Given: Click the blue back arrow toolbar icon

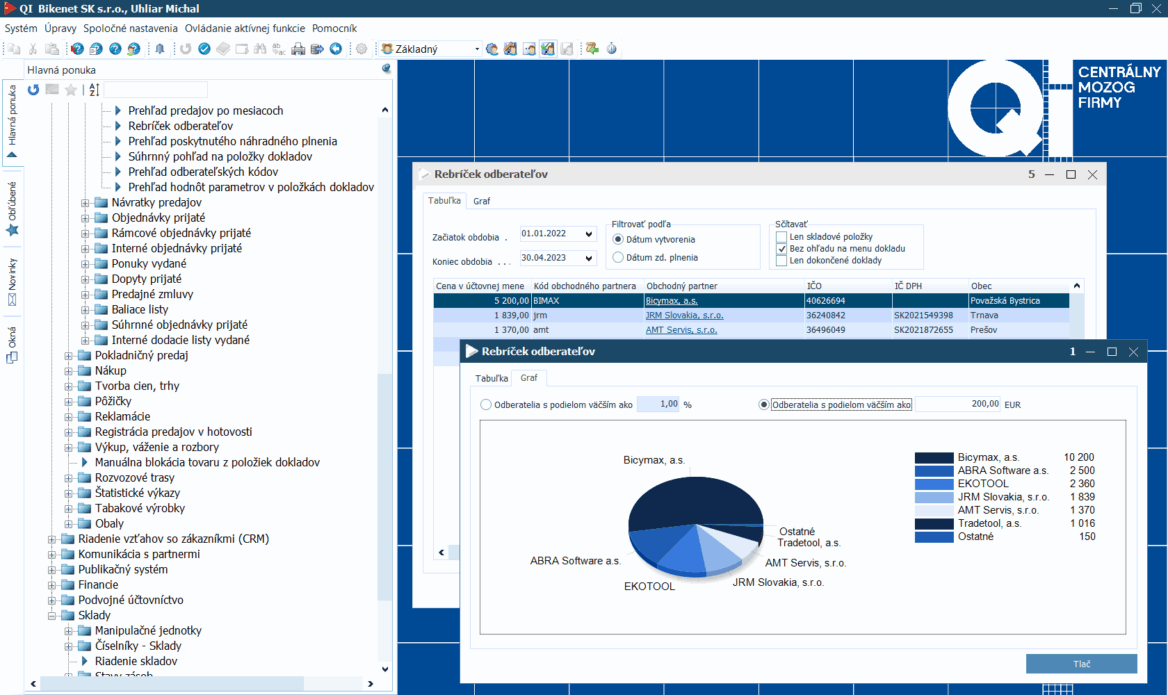Looking at the screenshot, I should (335, 49).
